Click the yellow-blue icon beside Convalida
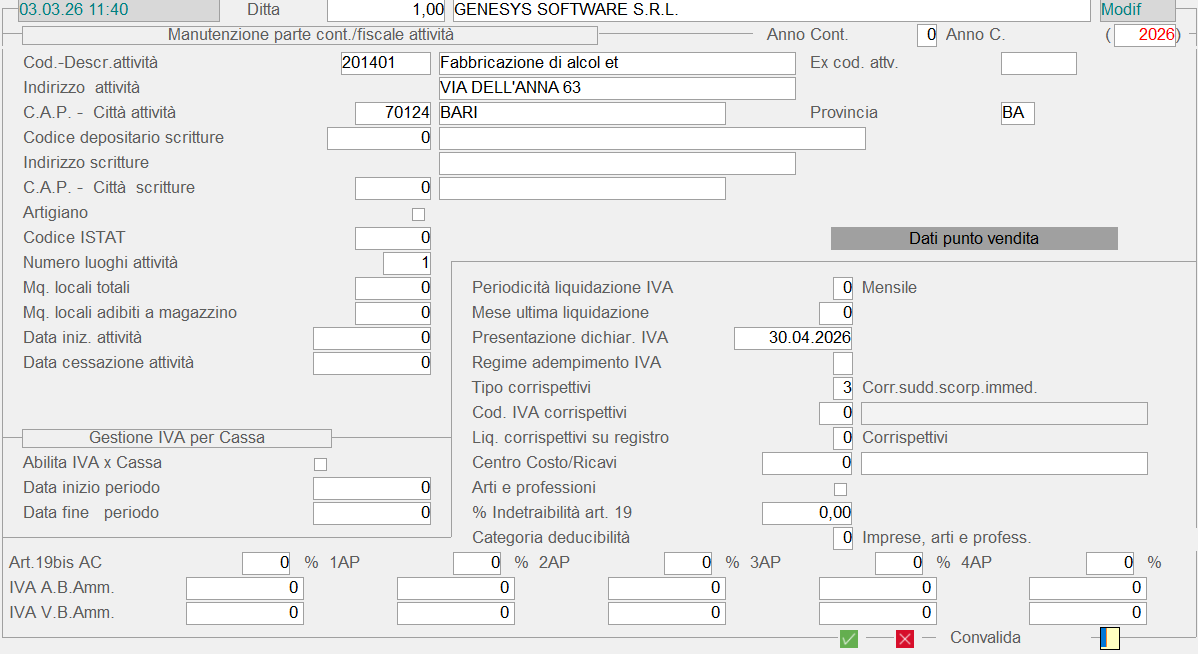 coord(1109,638)
